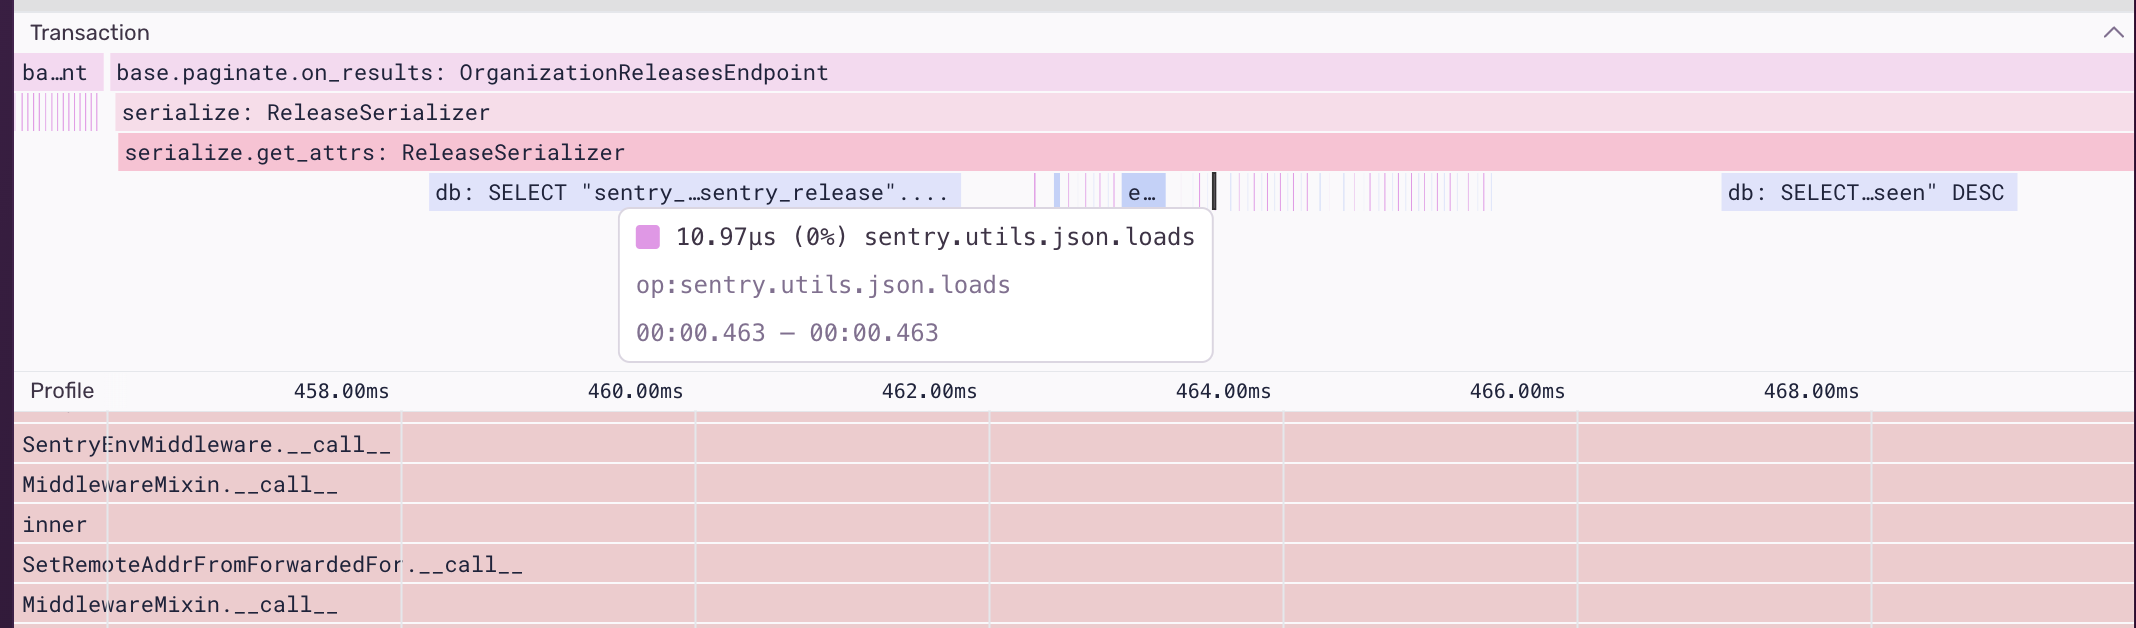This screenshot has height=628, width=2136.
Task: Click the serialize.get_attrs: ReleaseSerializer span
Action: (374, 153)
